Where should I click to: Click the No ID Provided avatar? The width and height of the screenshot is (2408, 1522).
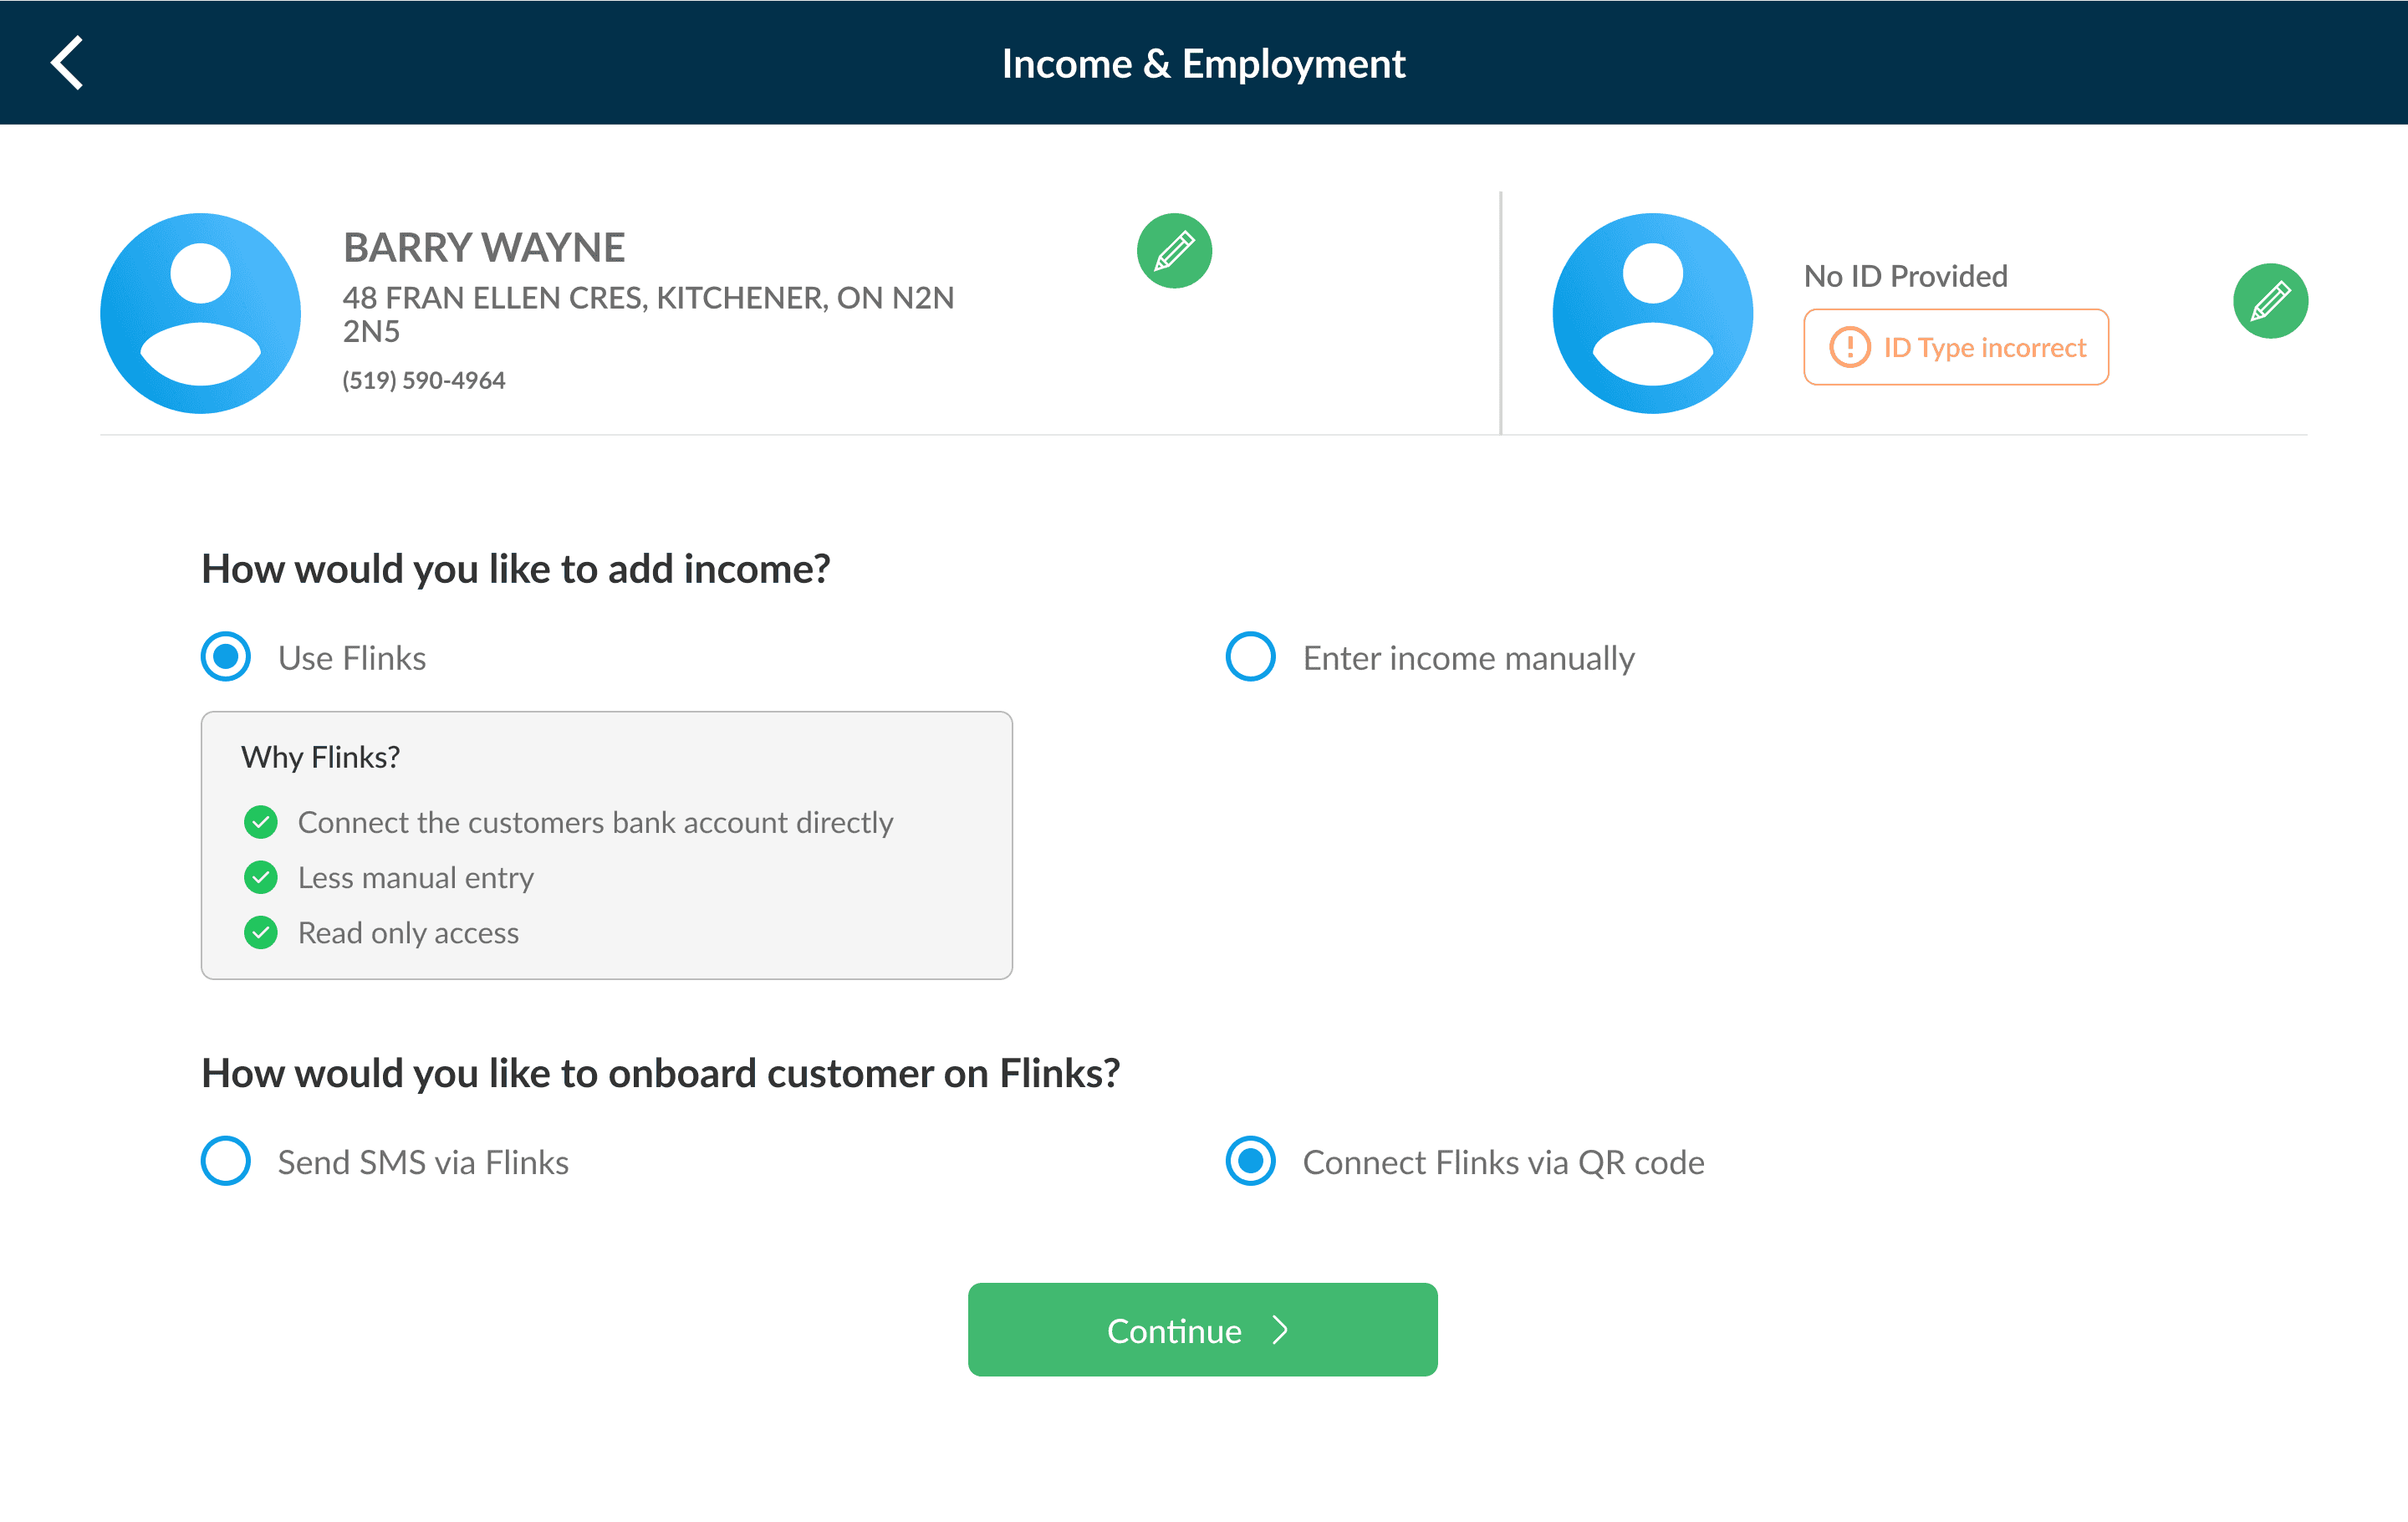coord(1652,313)
